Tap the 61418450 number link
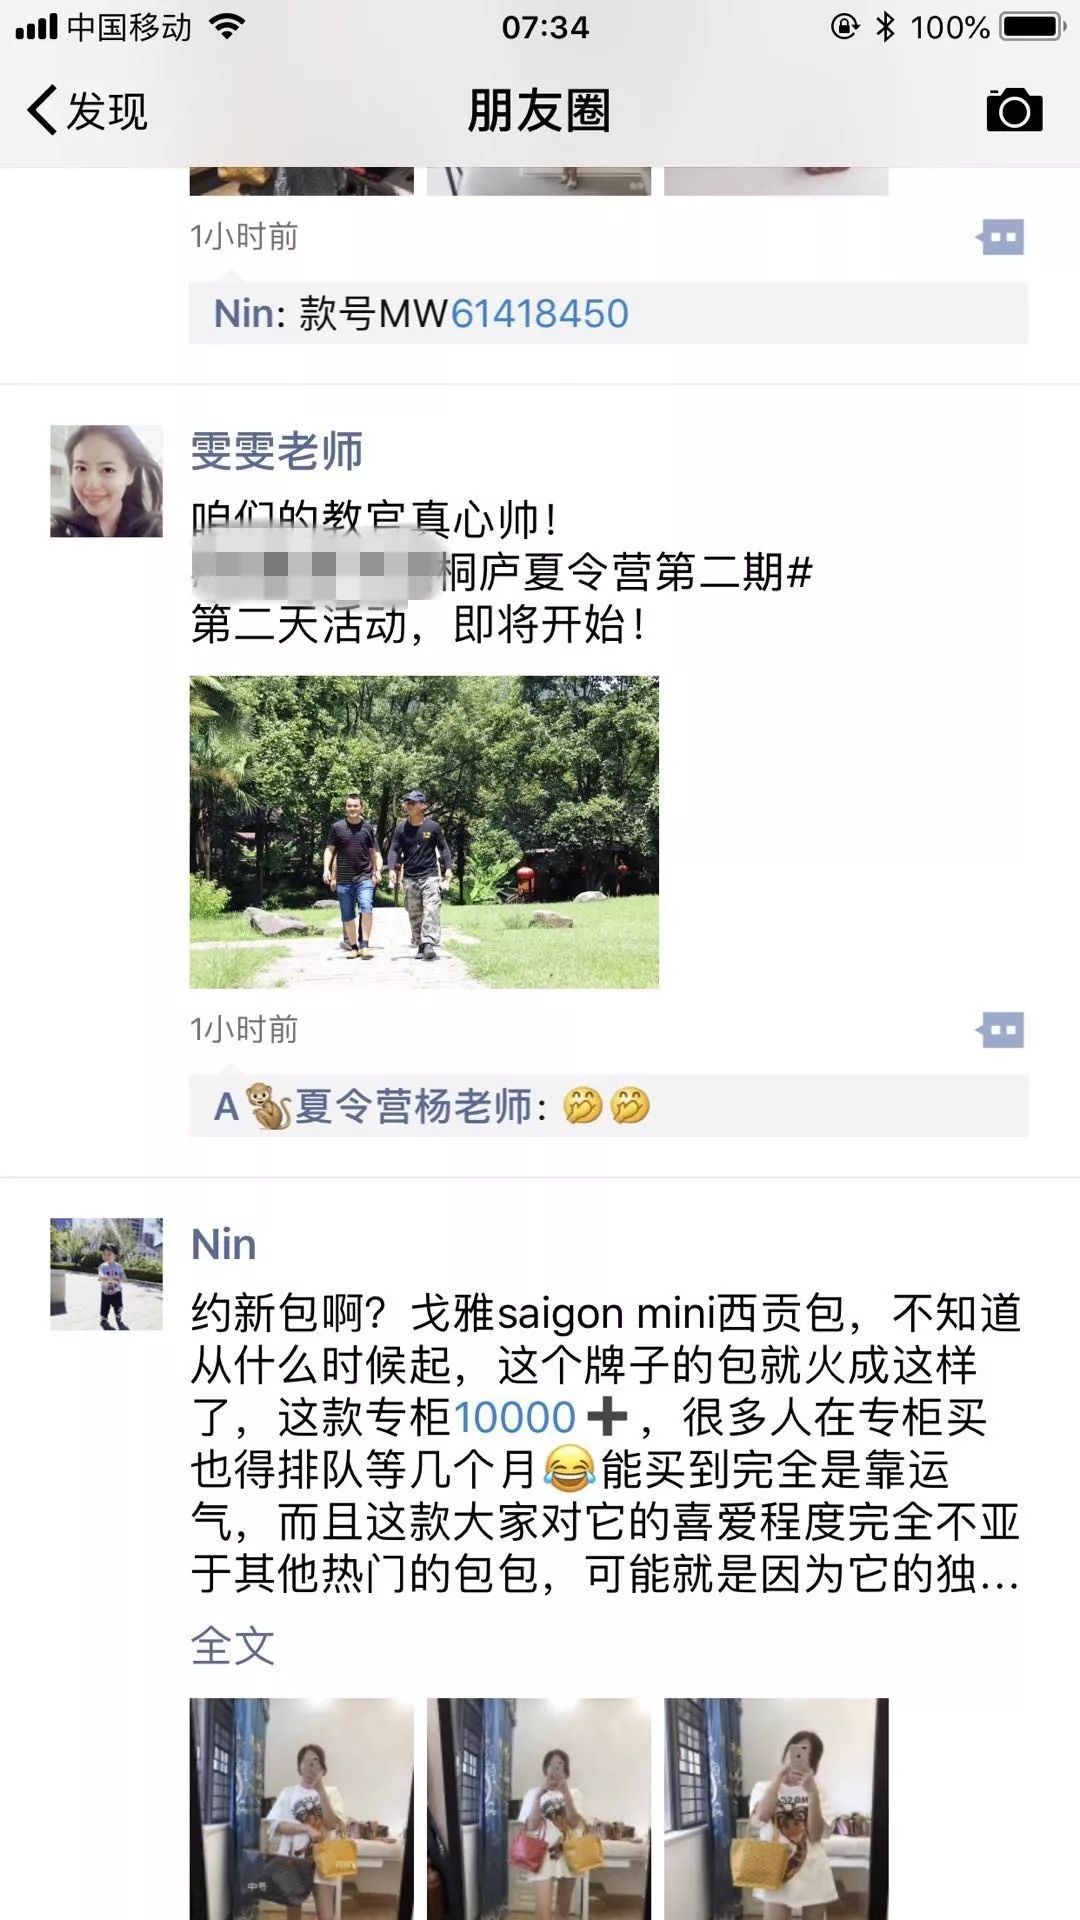Screen dimensions: 1080x1920 [x=540, y=314]
